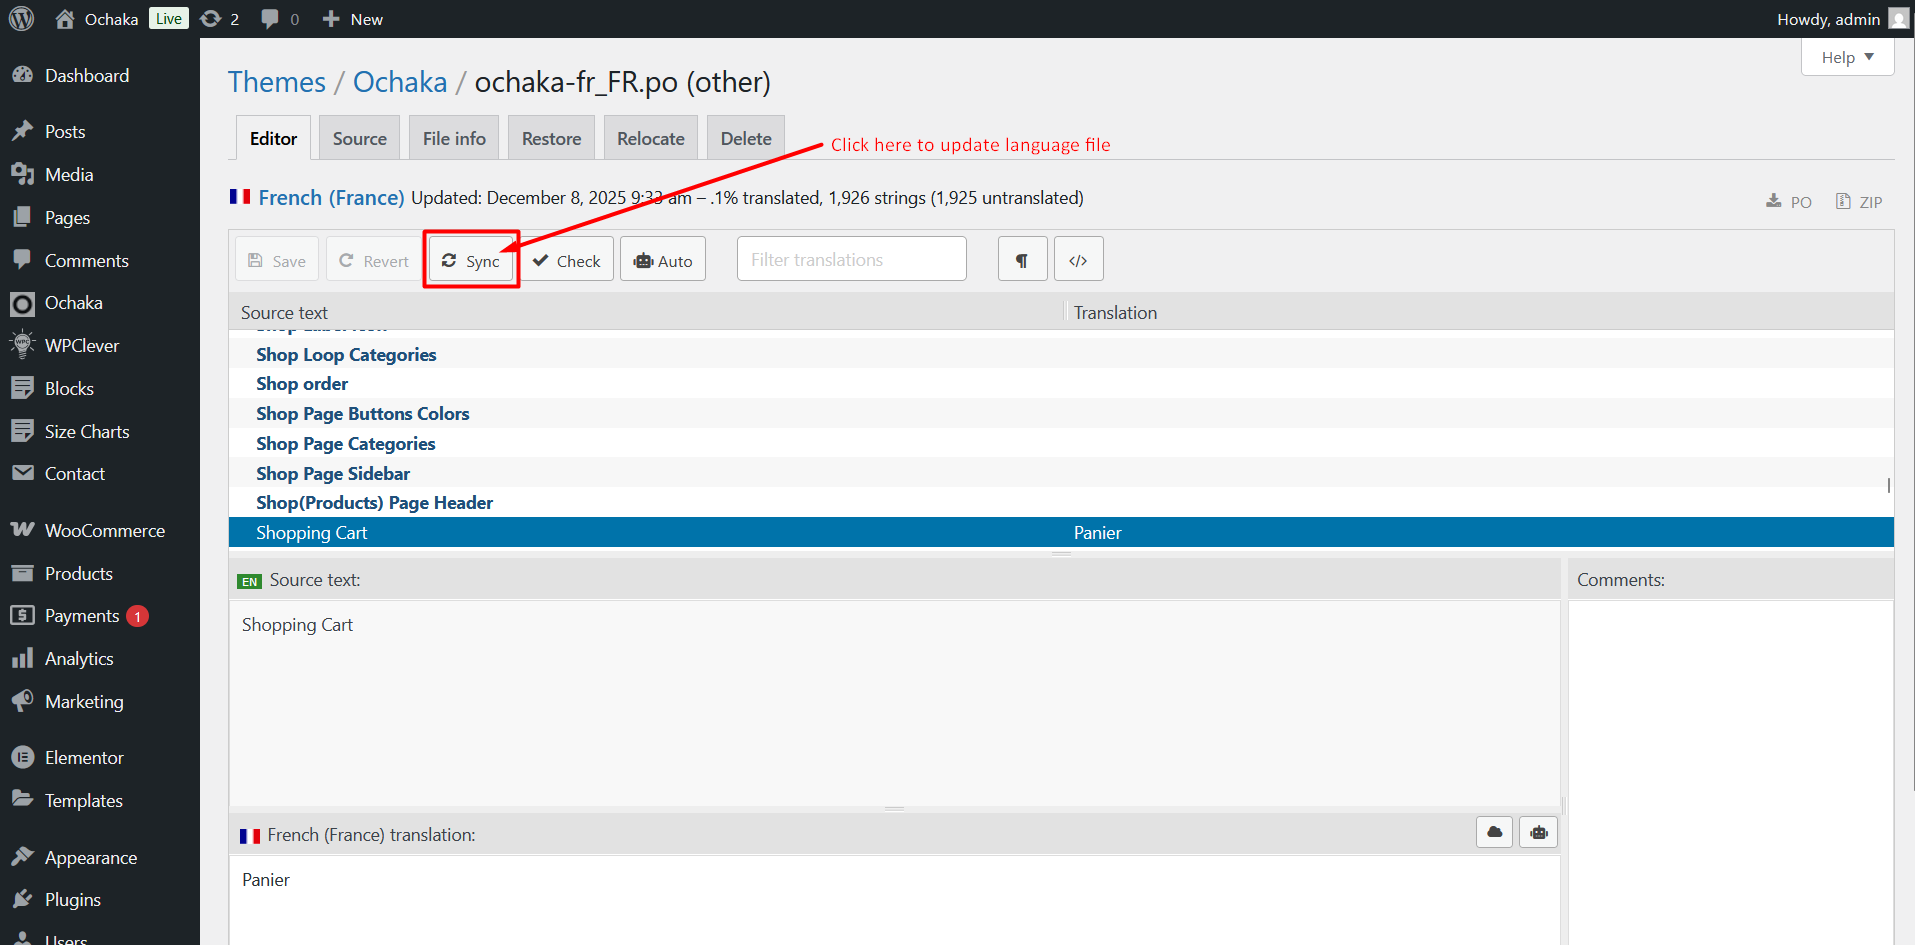
Task: Open the updates indicator in admin bar
Action: click(x=219, y=19)
